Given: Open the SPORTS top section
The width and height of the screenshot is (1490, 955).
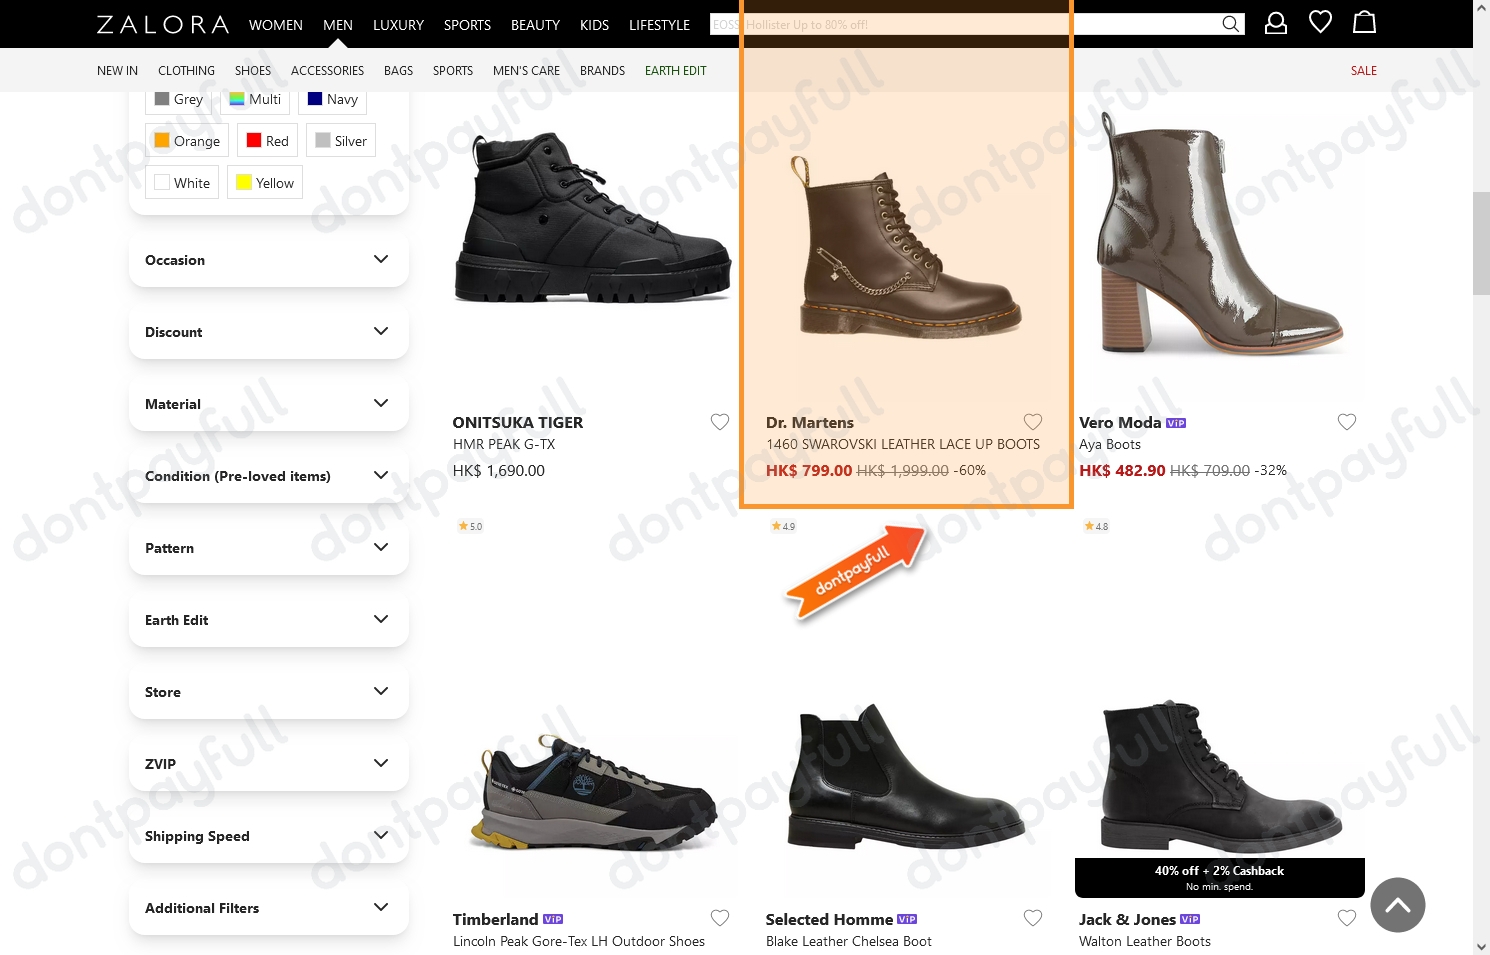Looking at the screenshot, I should (467, 25).
